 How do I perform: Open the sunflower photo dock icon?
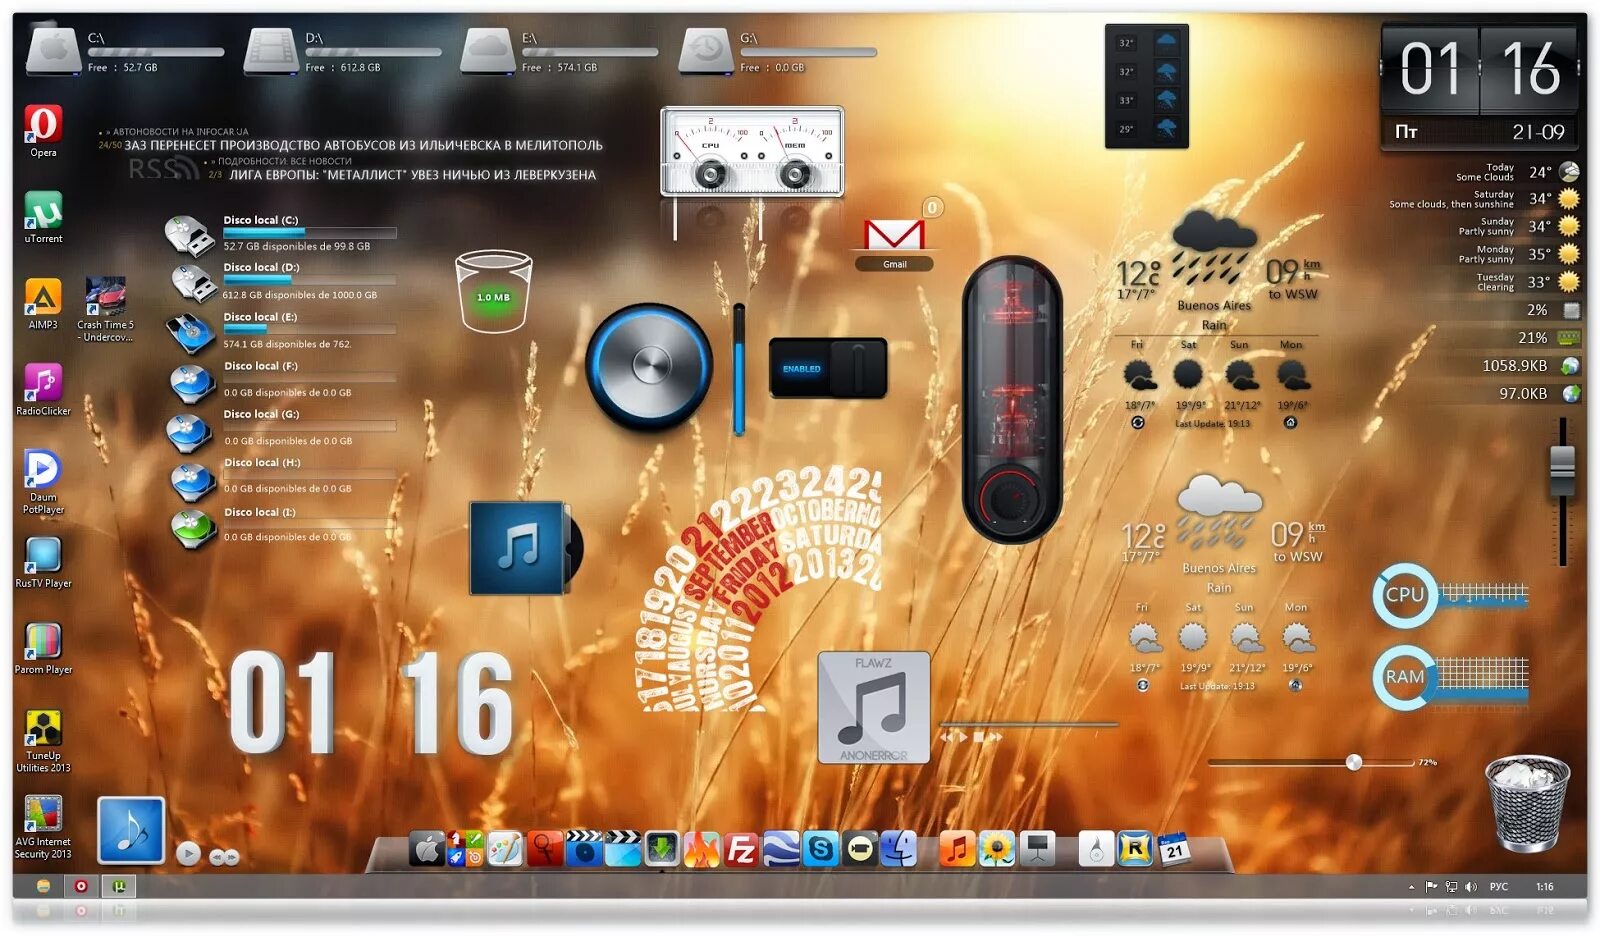(x=997, y=850)
